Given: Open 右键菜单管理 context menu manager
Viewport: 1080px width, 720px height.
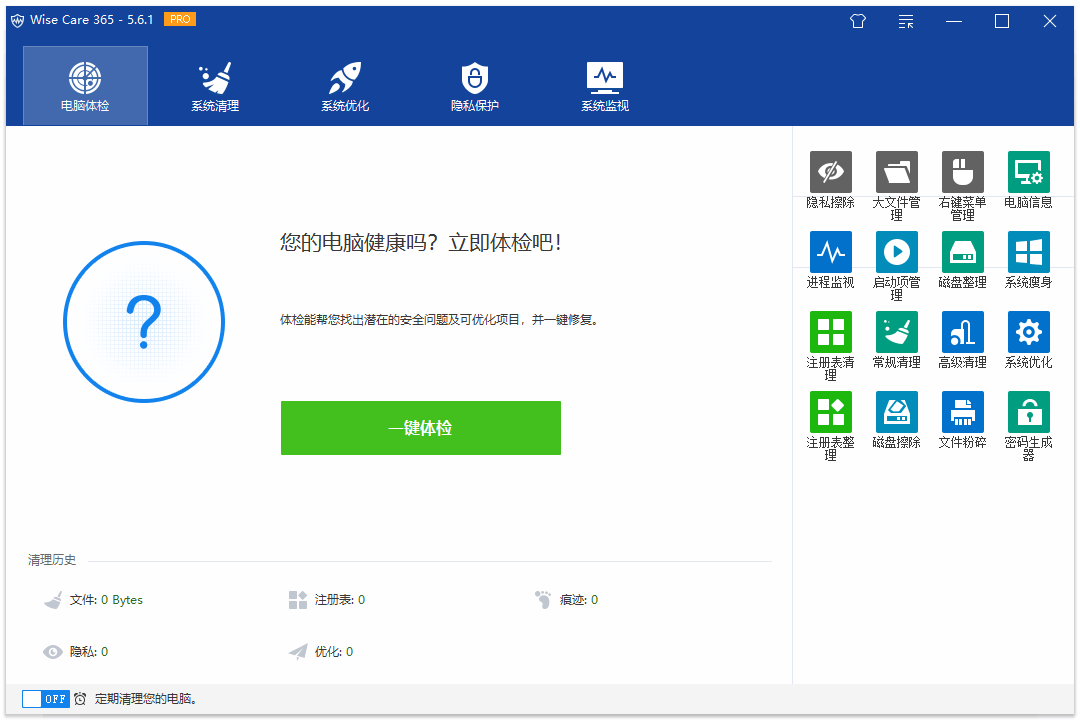Looking at the screenshot, I should (x=962, y=173).
